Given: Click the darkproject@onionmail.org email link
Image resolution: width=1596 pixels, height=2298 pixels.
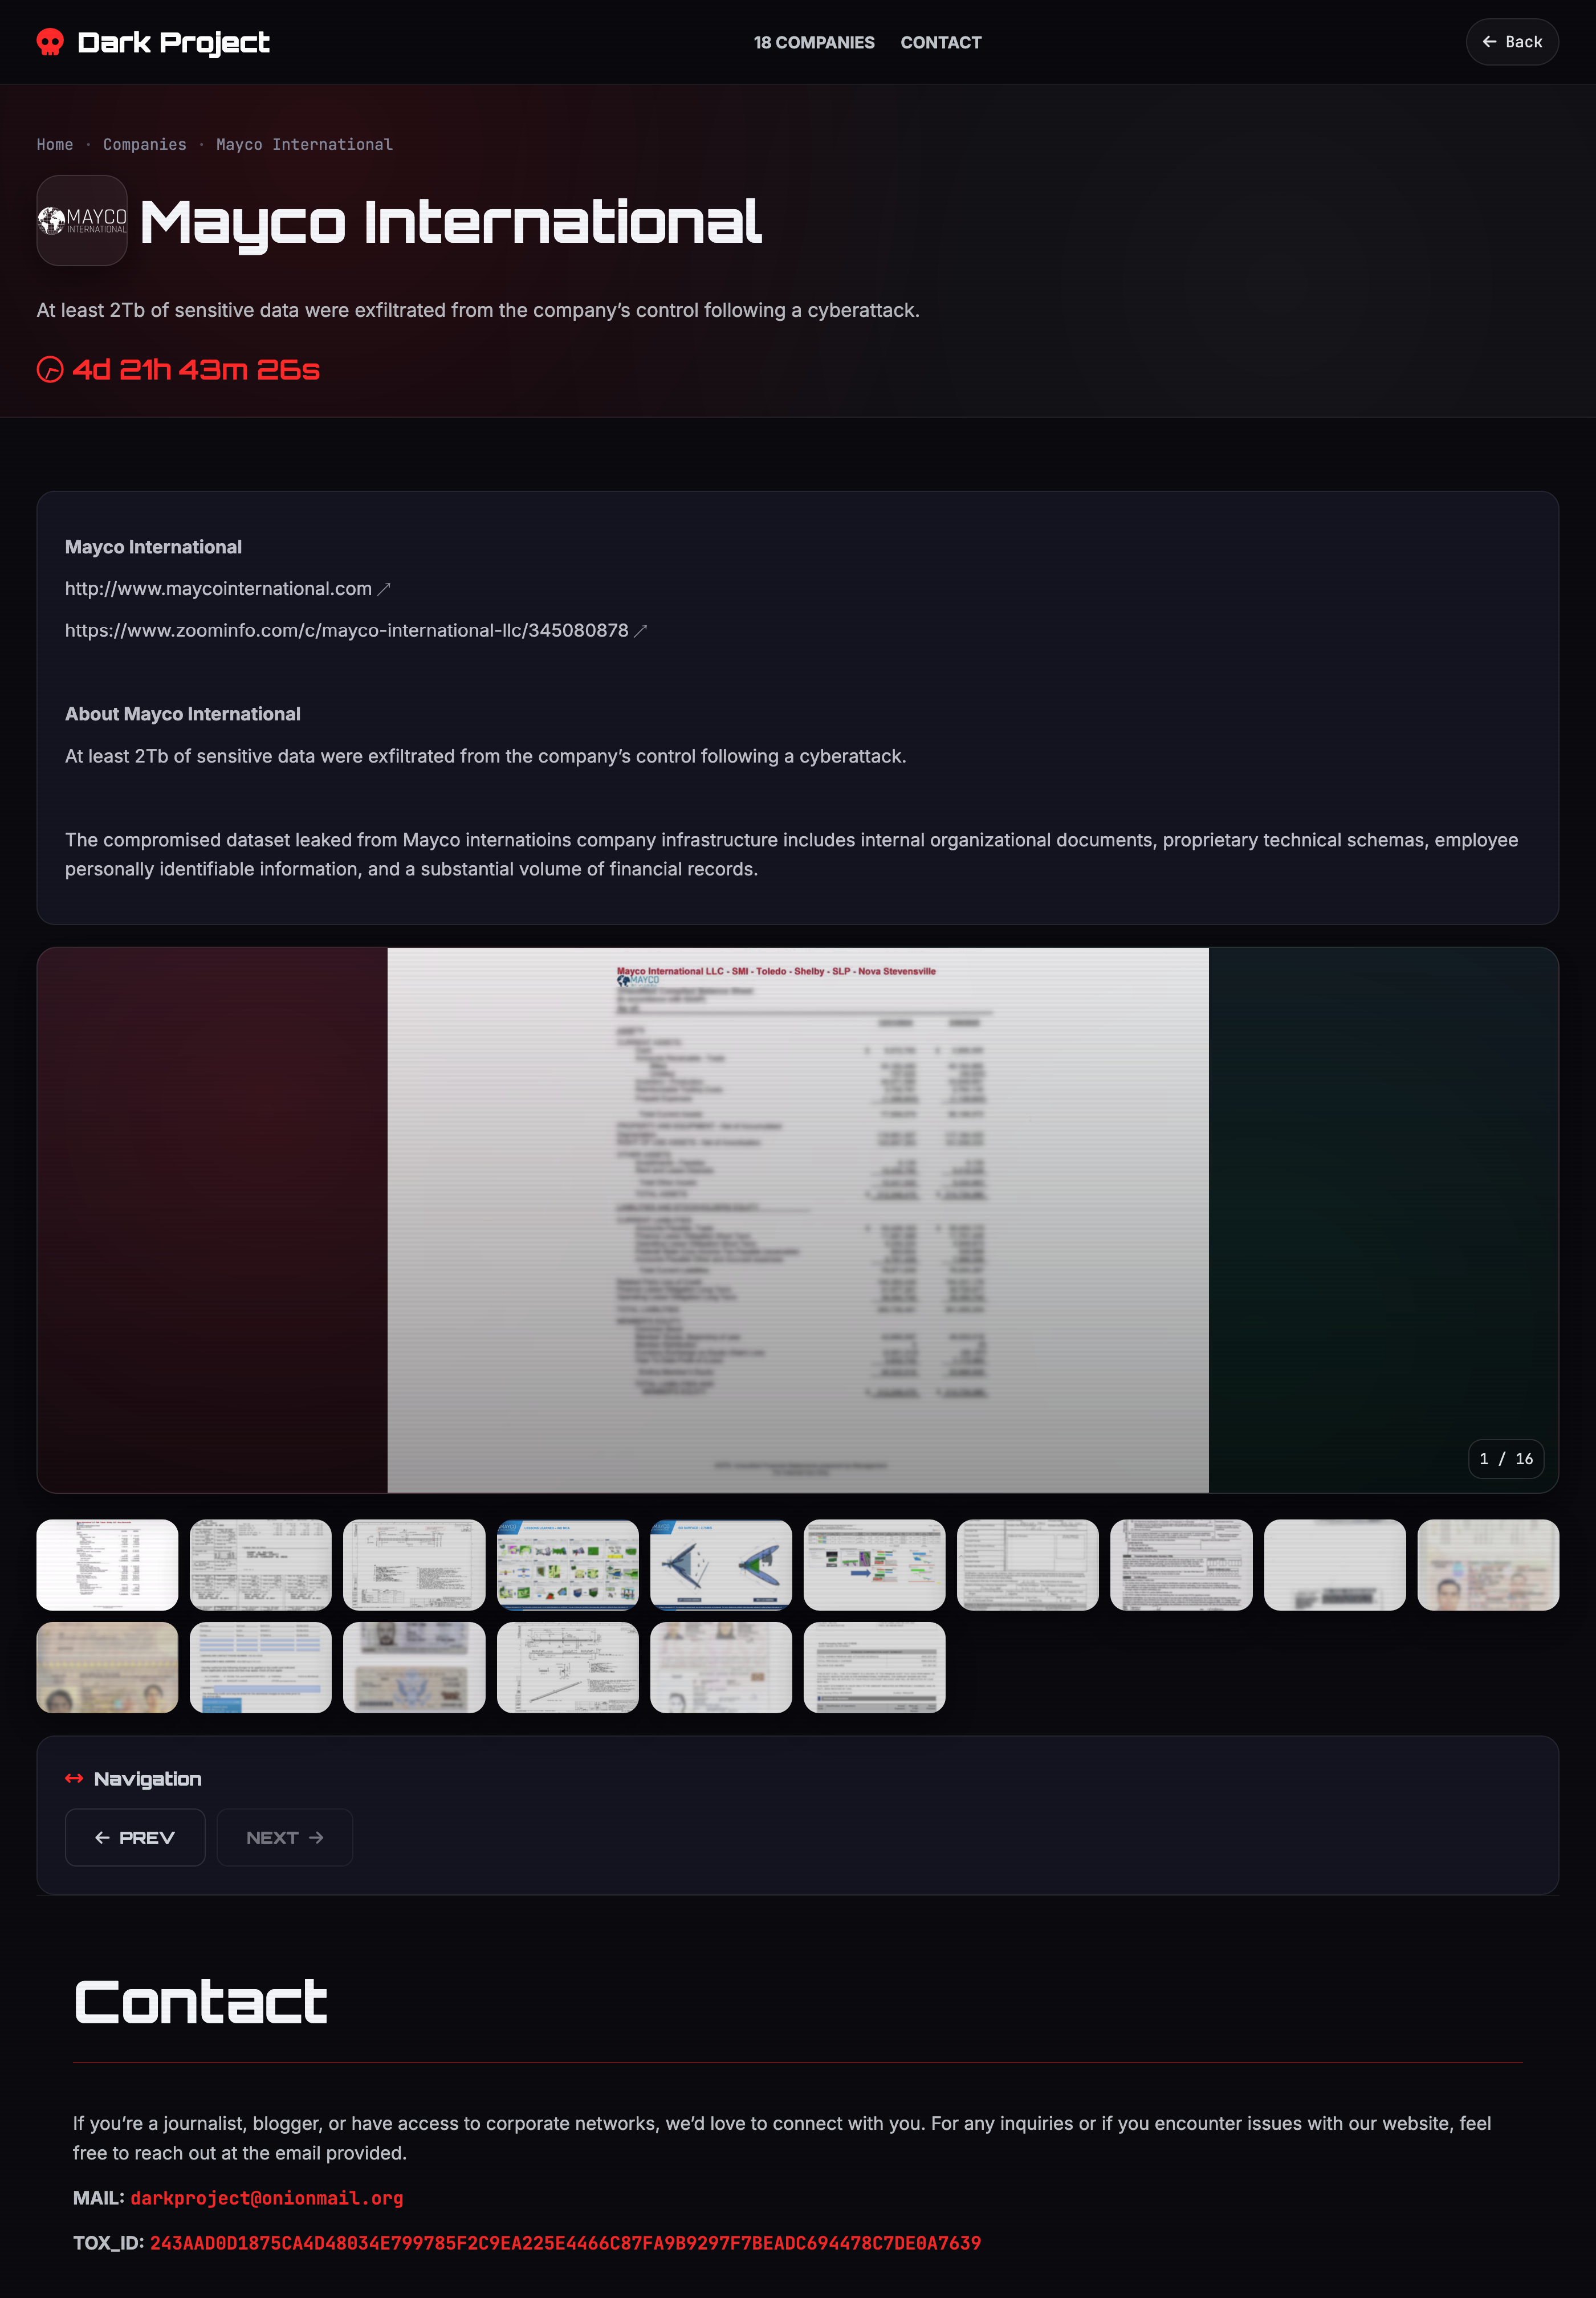Looking at the screenshot, I should (x=267, y=2198).
